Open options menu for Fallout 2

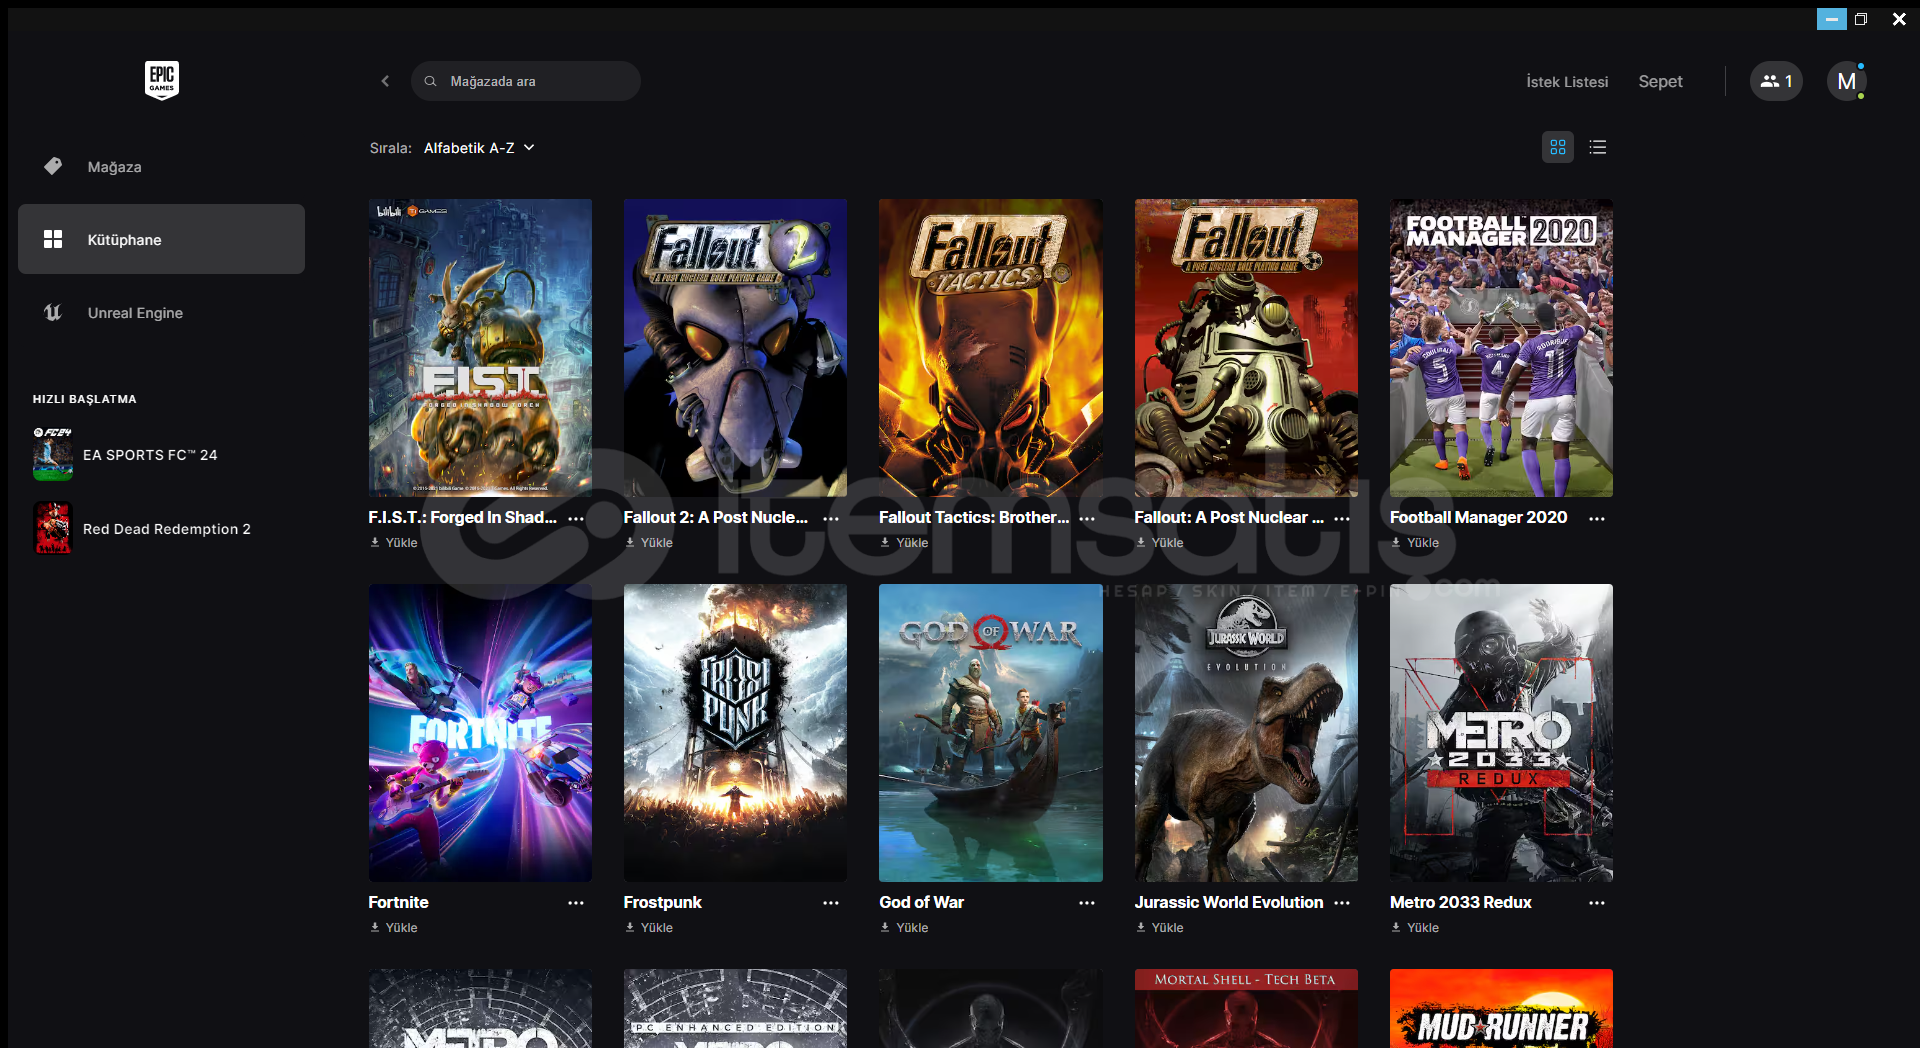pos(831,518)
